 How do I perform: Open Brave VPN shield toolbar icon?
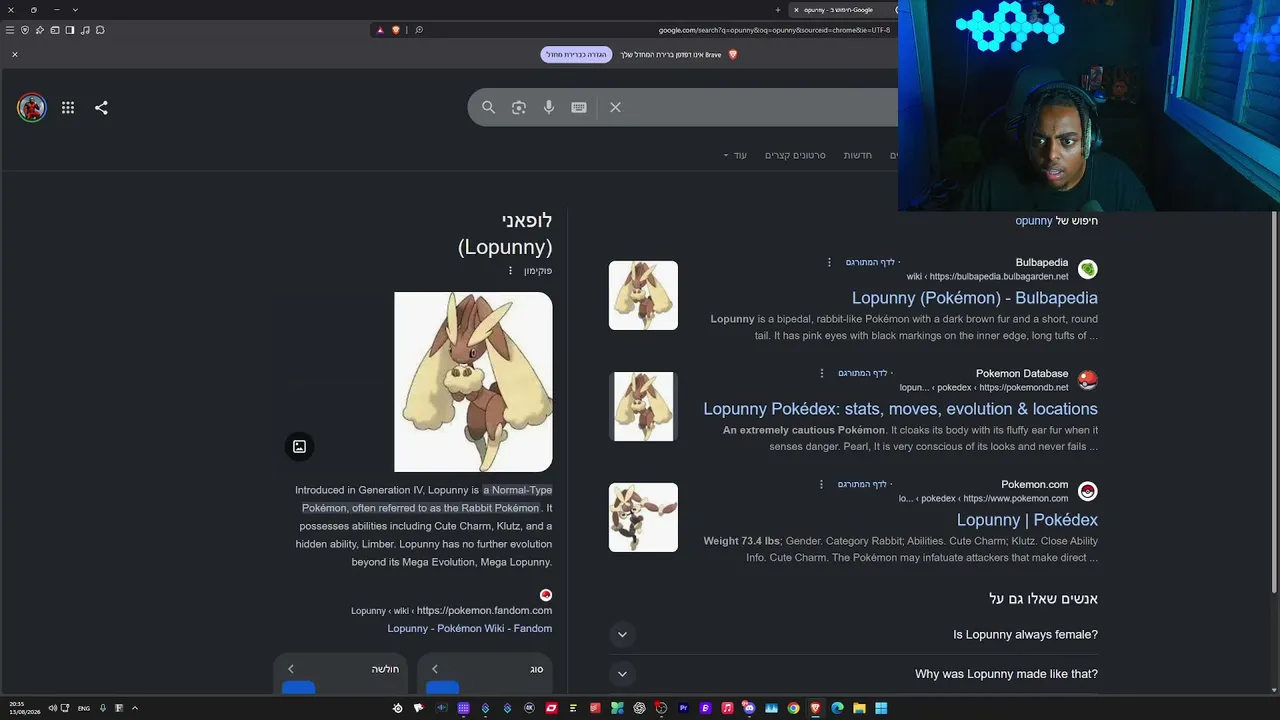[25, 30]
